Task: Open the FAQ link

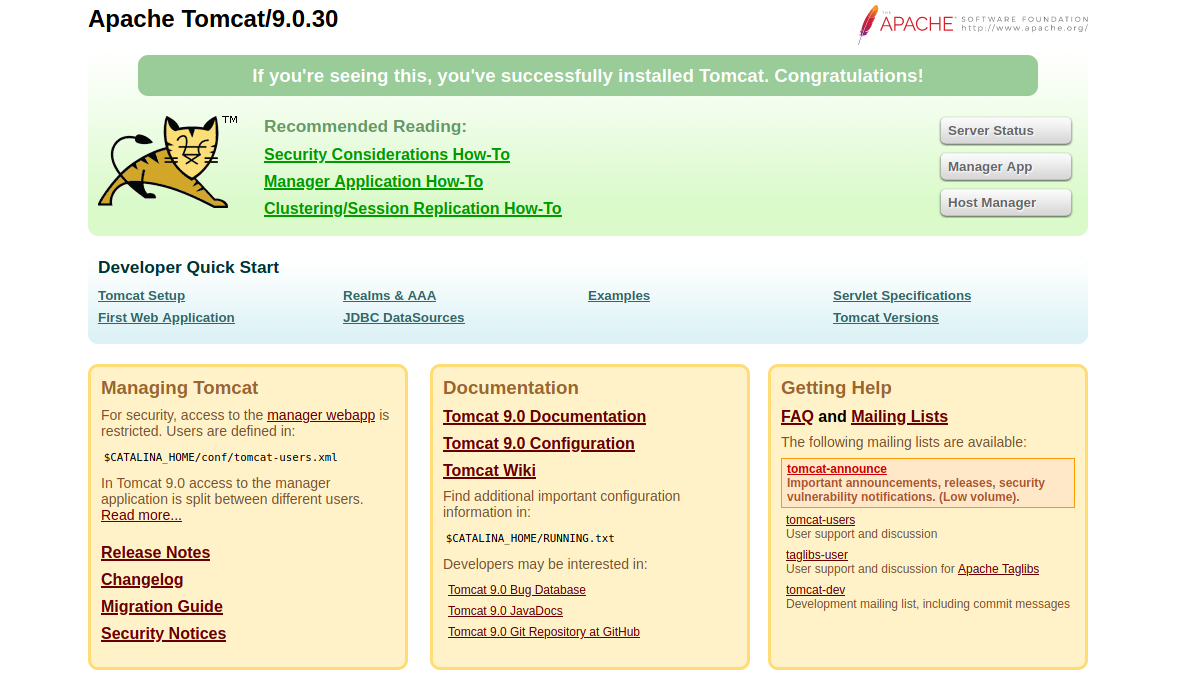Action: (x=797, y=416)
